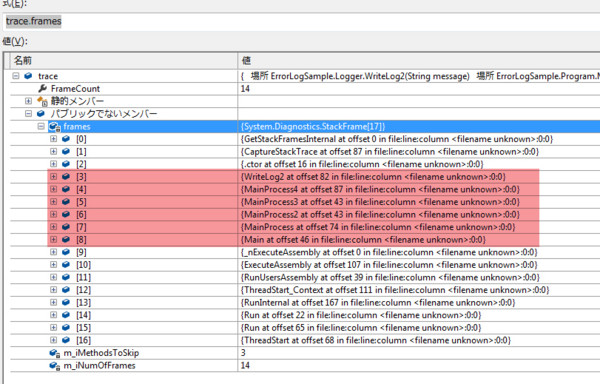Expand frame [7] MainProcess entry
The height and width of the screenshot is (384, 600).
54,227
